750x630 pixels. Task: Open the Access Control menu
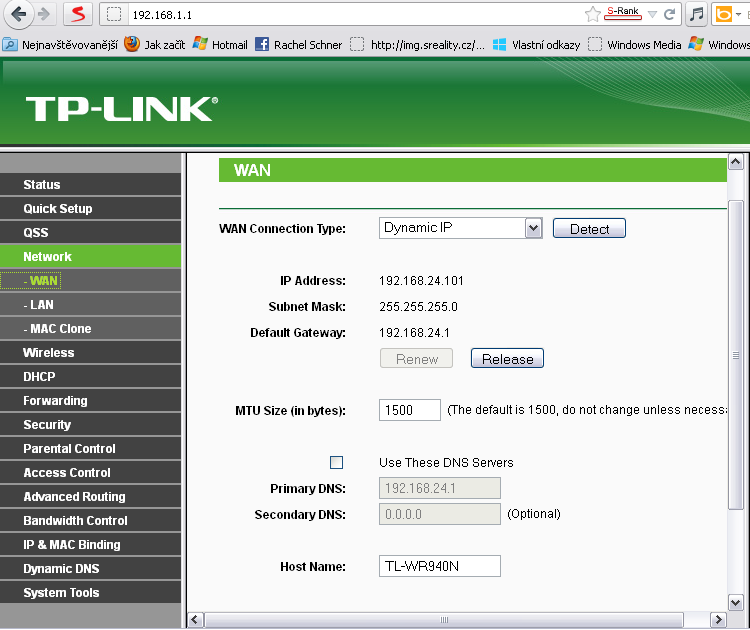click(x=90, y=473)
